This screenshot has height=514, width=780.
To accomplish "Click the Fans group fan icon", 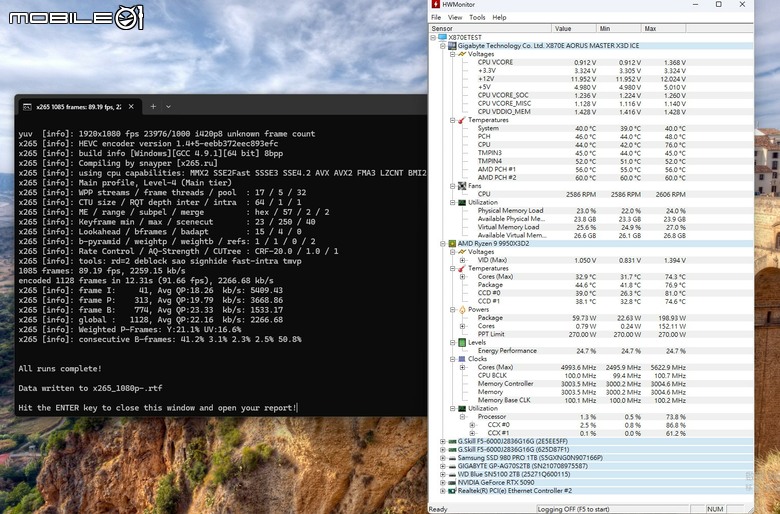I will (462, 186).
